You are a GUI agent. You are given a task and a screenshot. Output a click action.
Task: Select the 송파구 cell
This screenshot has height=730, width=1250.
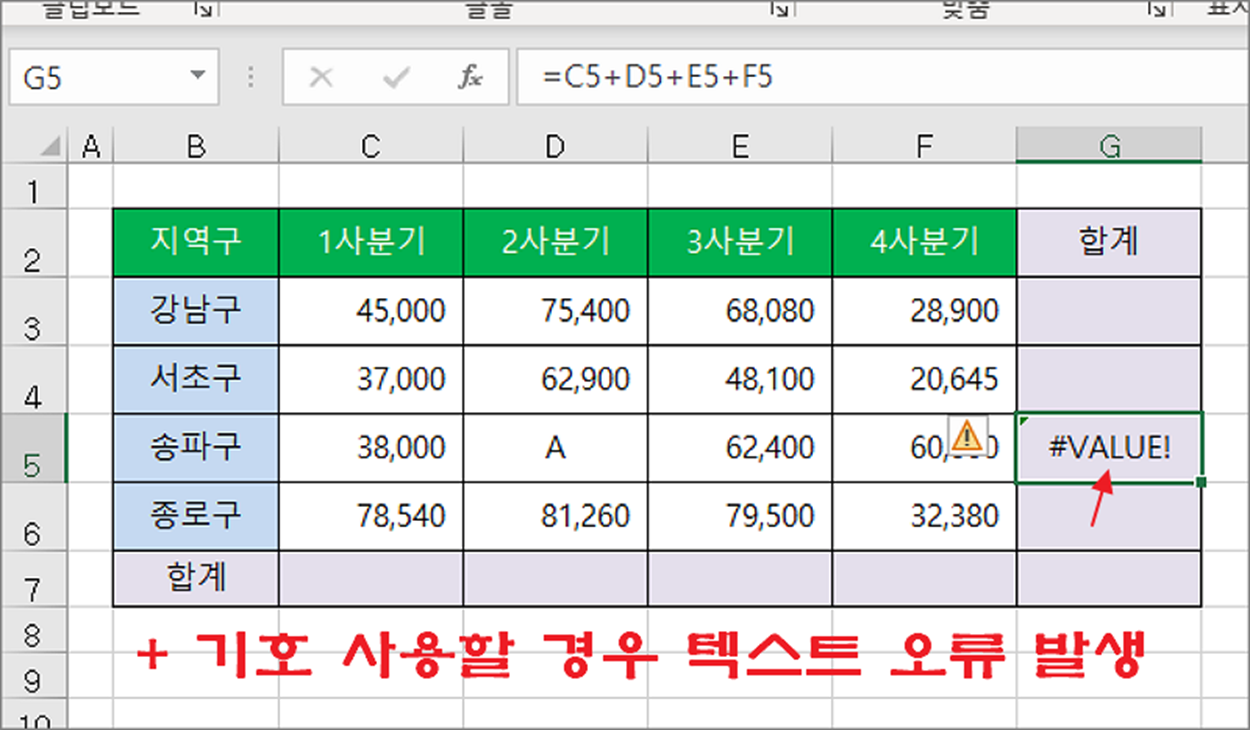coord(196,447)
